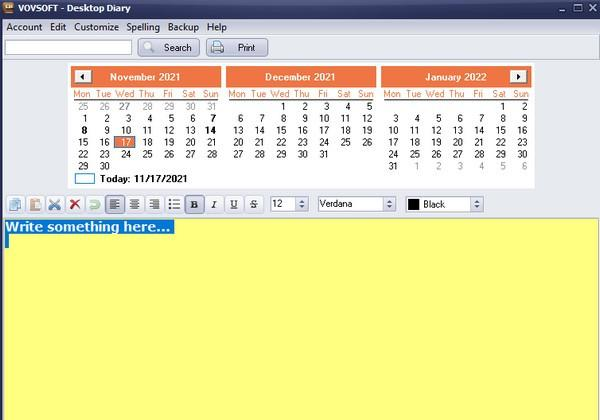This screenshot has width=600, height=420.
Task: Click the Search button's magnifier icon
Action: pos(148,47)
